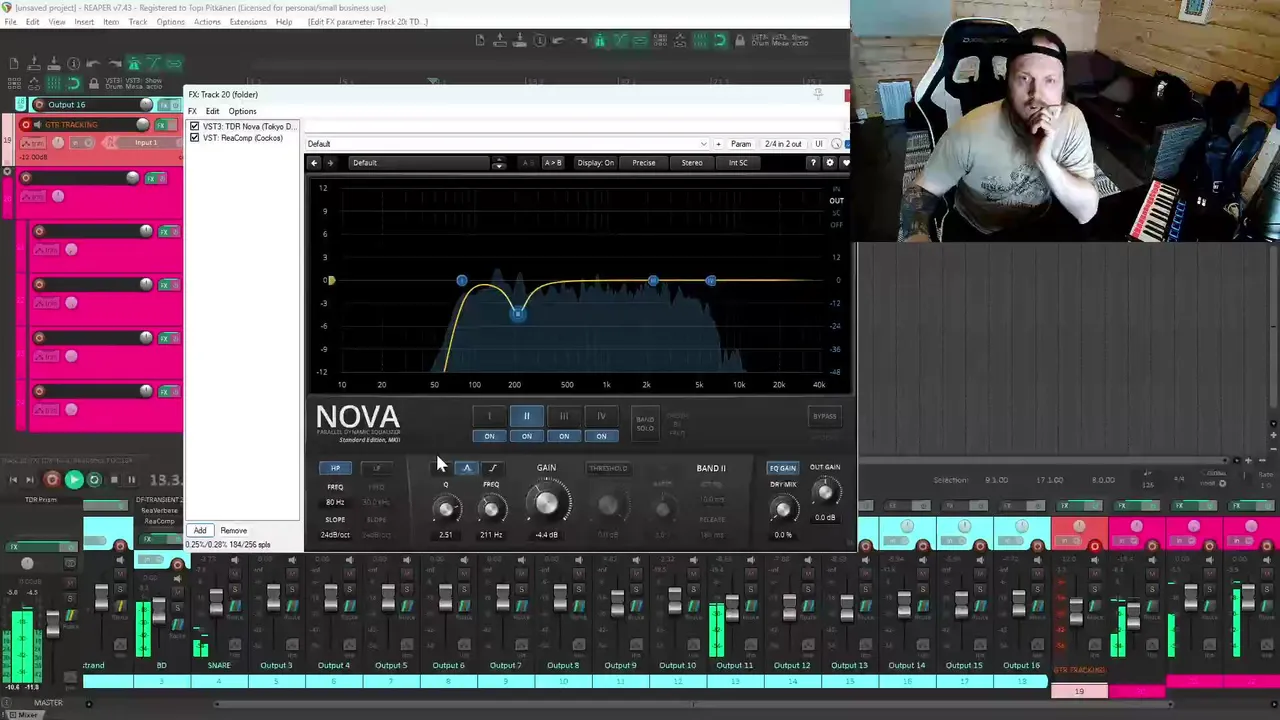1280x720 pixels.
Task: Toggle the EQ GAIN button
Action: click(783, 468)
